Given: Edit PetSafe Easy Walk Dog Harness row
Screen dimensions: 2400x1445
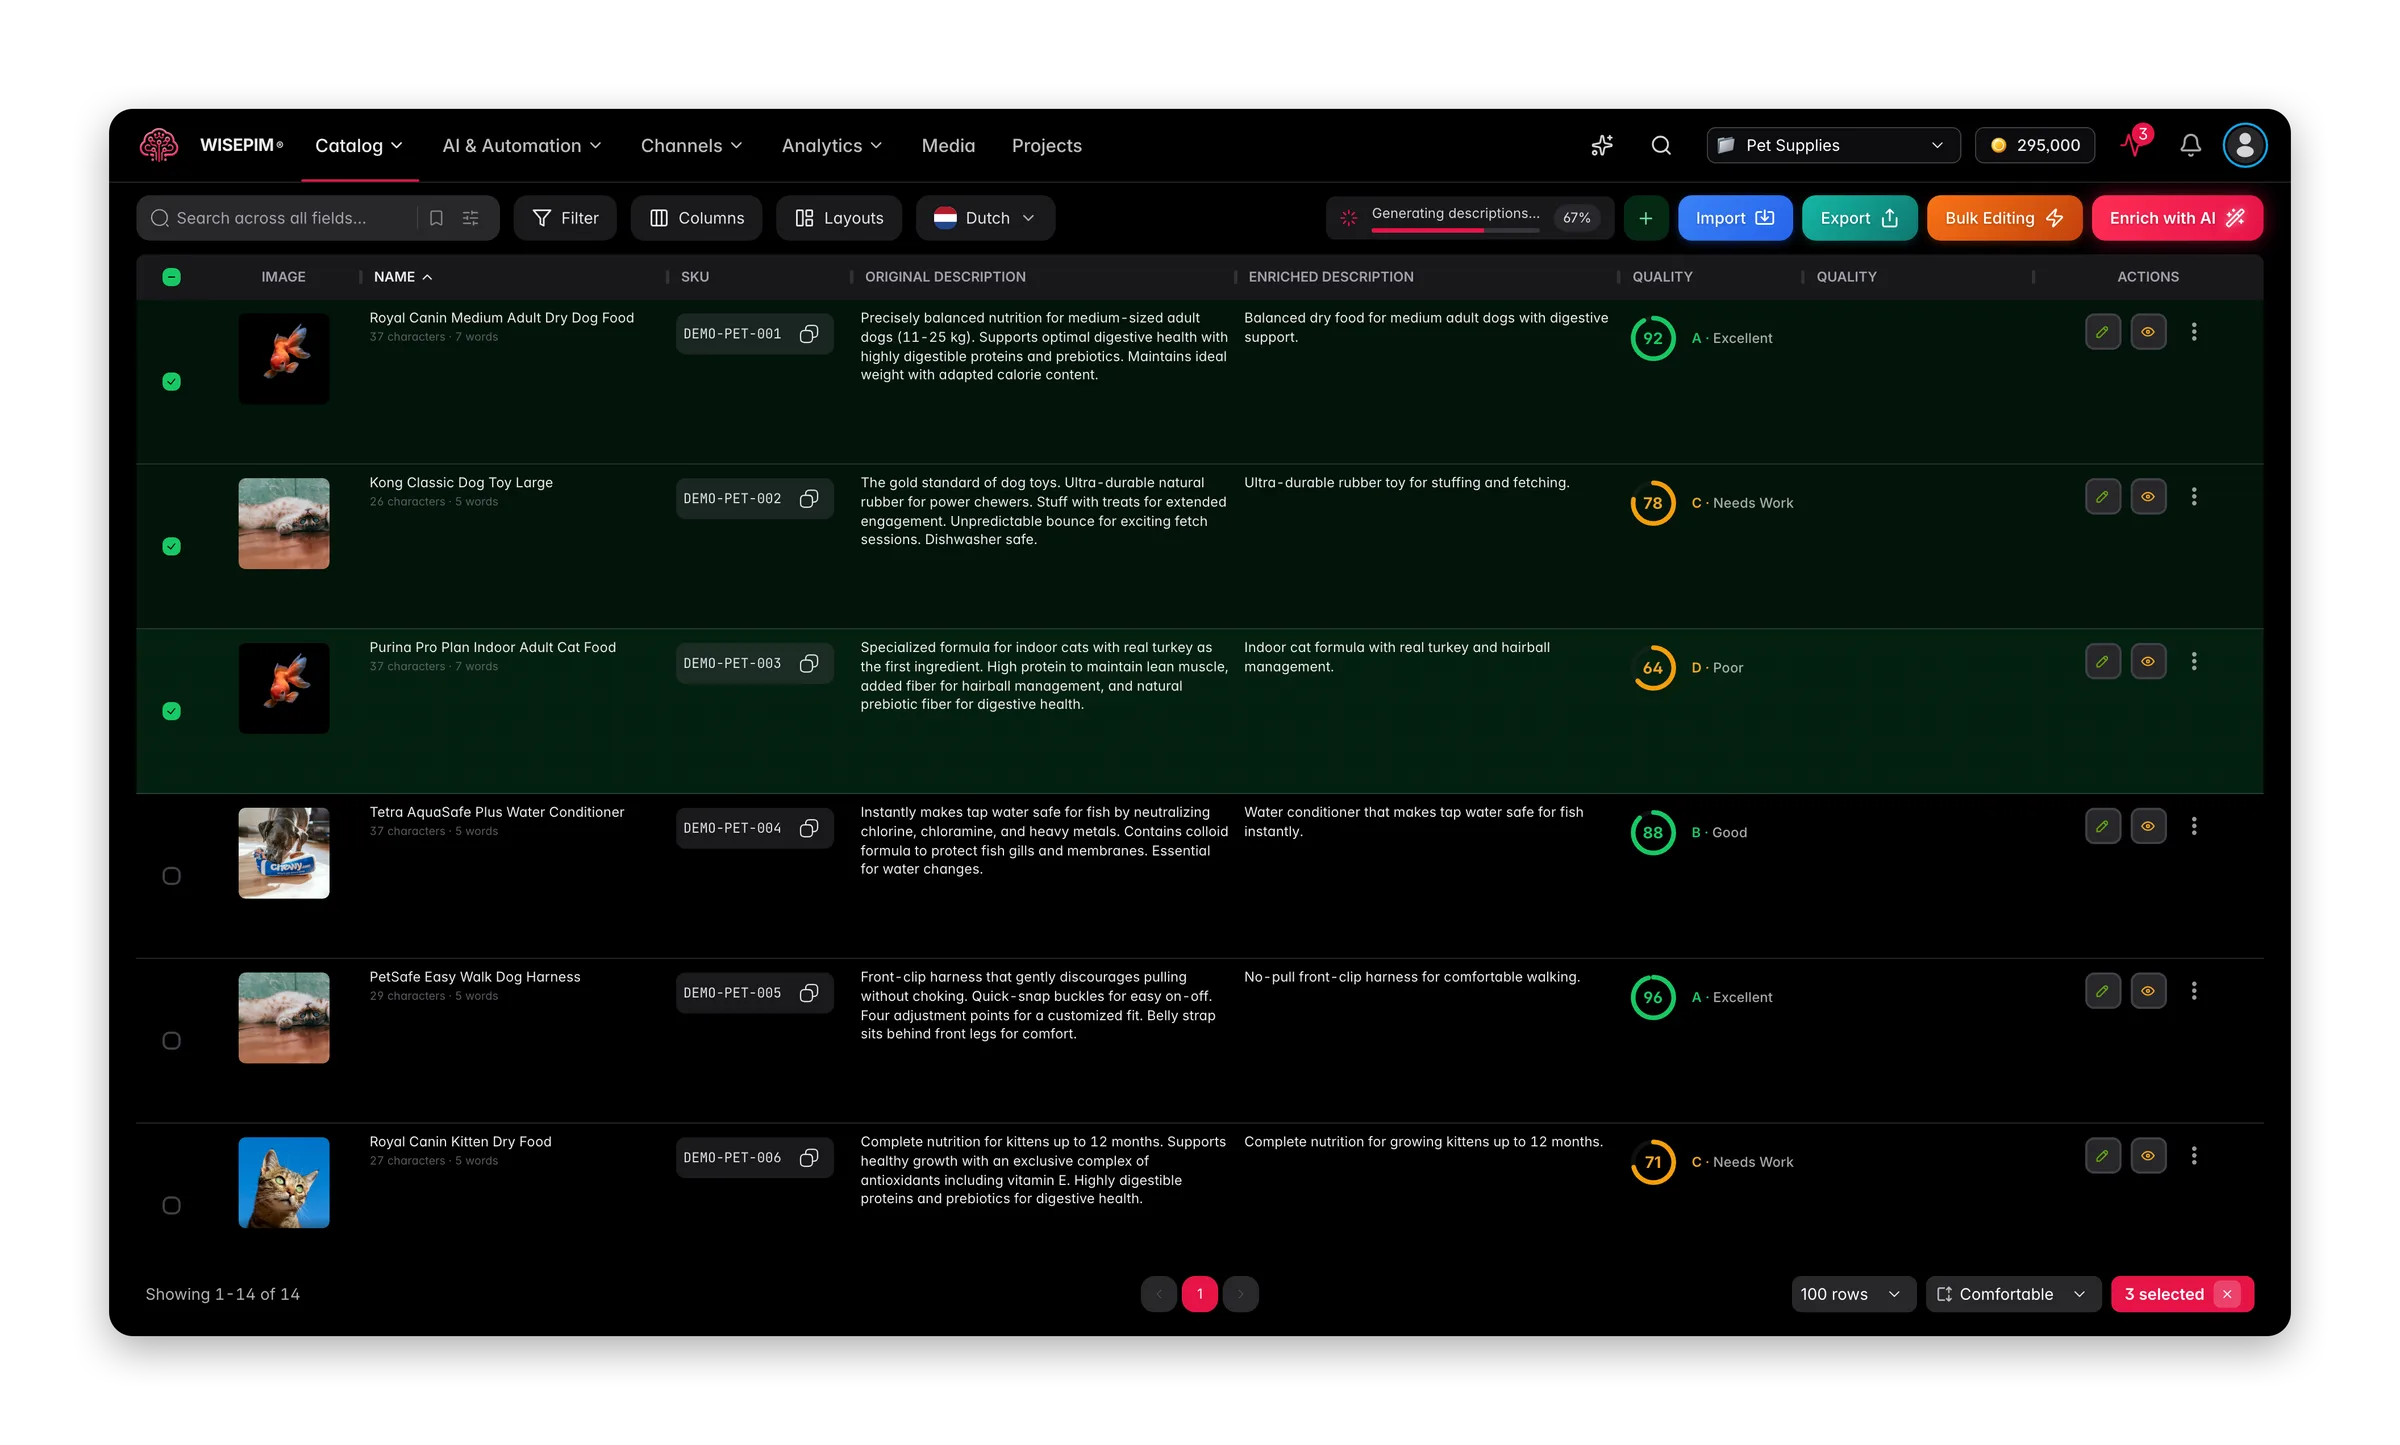Looking at the screenshot, I should click(x=2103, y=991).
